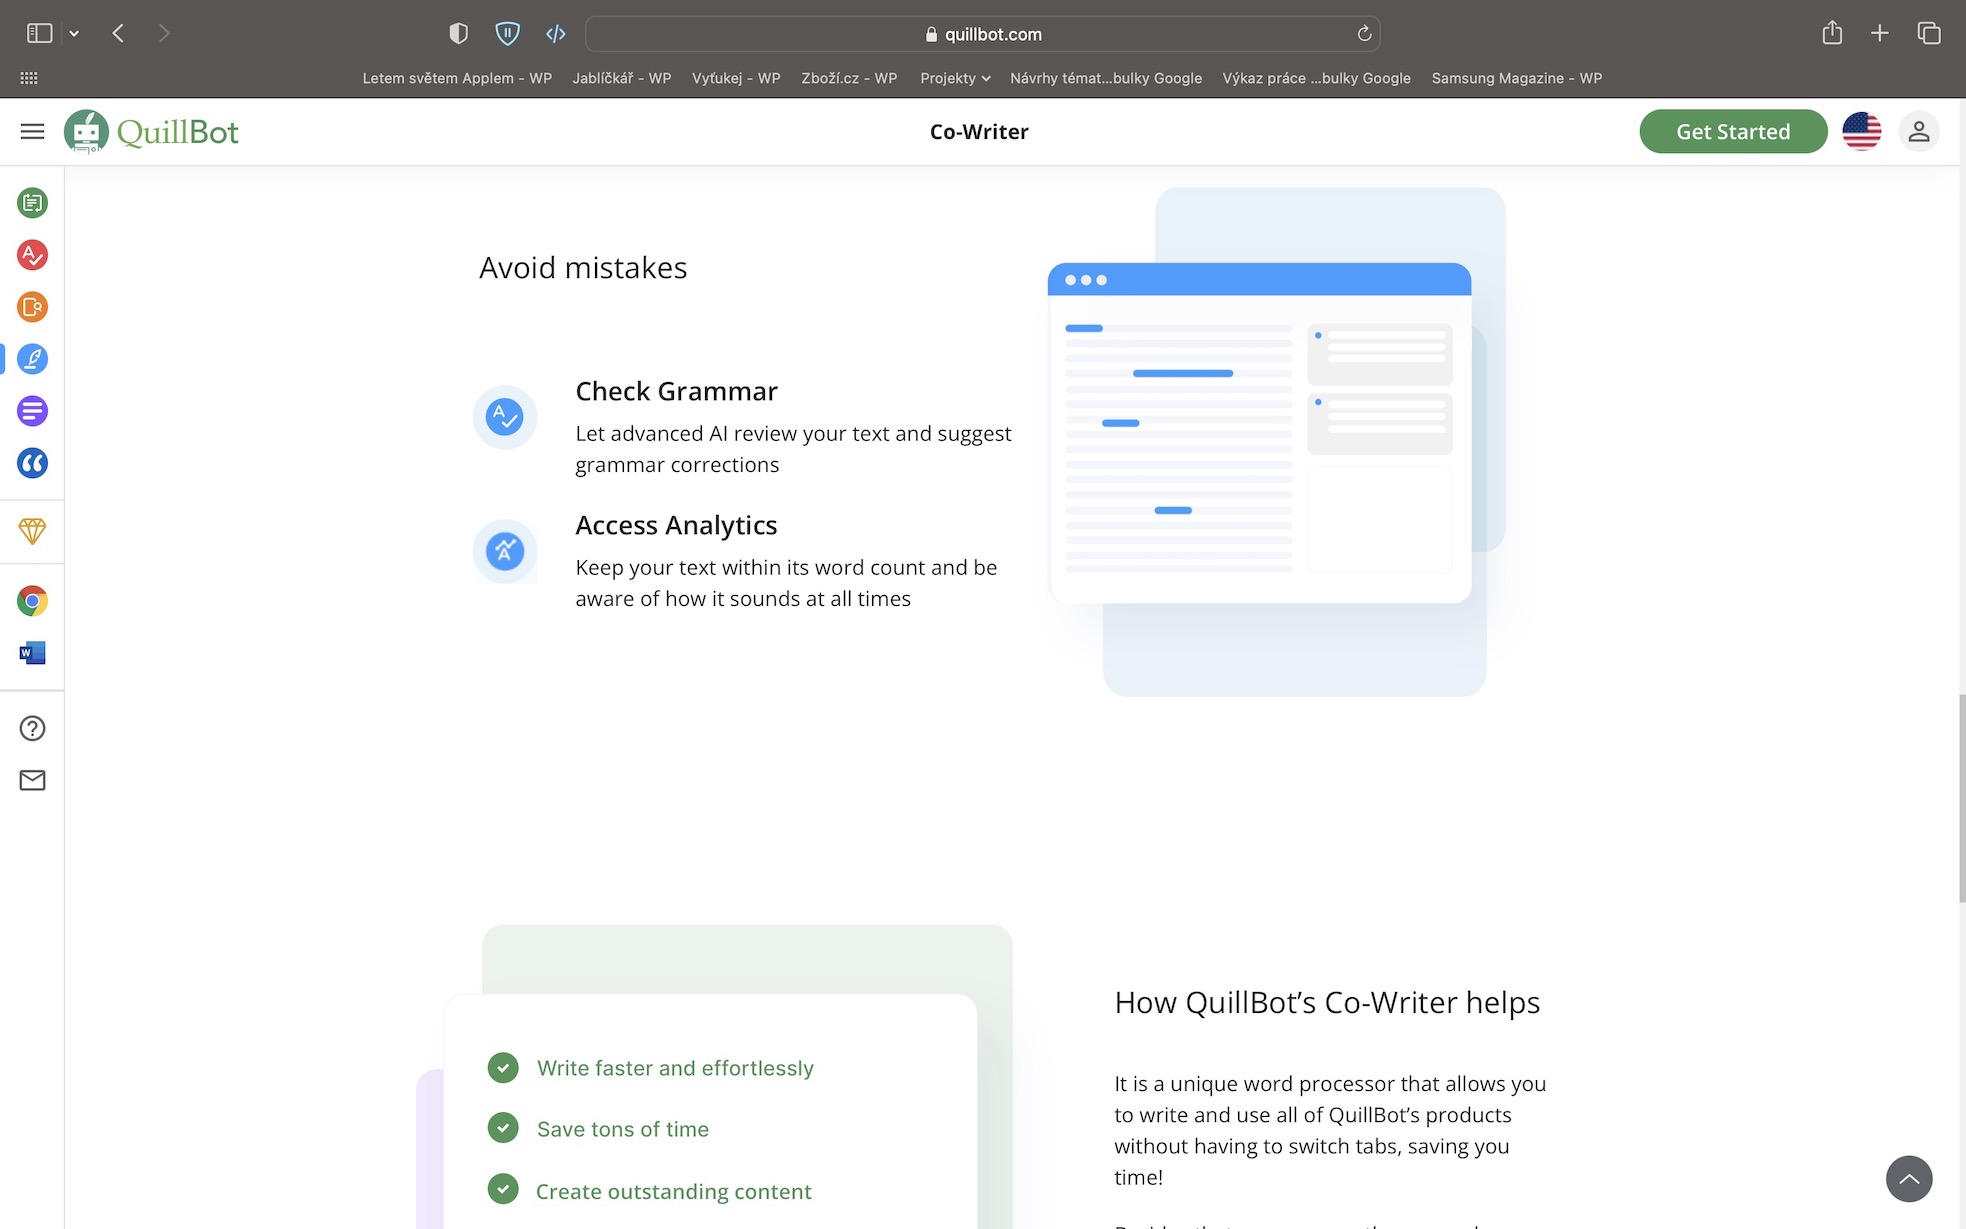Click the Get Started button
The width and height of the screenshot is (1966, 1229).
click(x=1732, y=131)
